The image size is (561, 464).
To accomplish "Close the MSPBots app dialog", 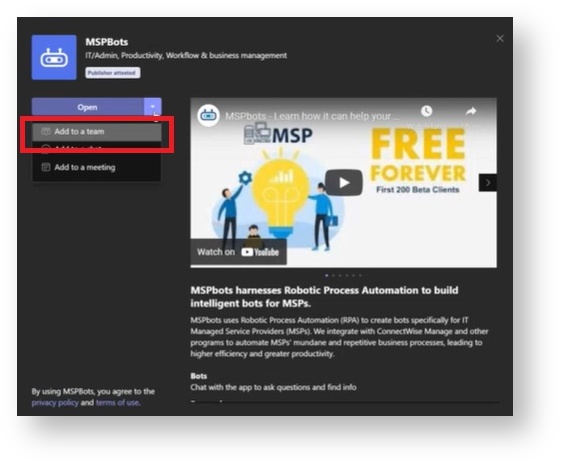I will [500, 39].
